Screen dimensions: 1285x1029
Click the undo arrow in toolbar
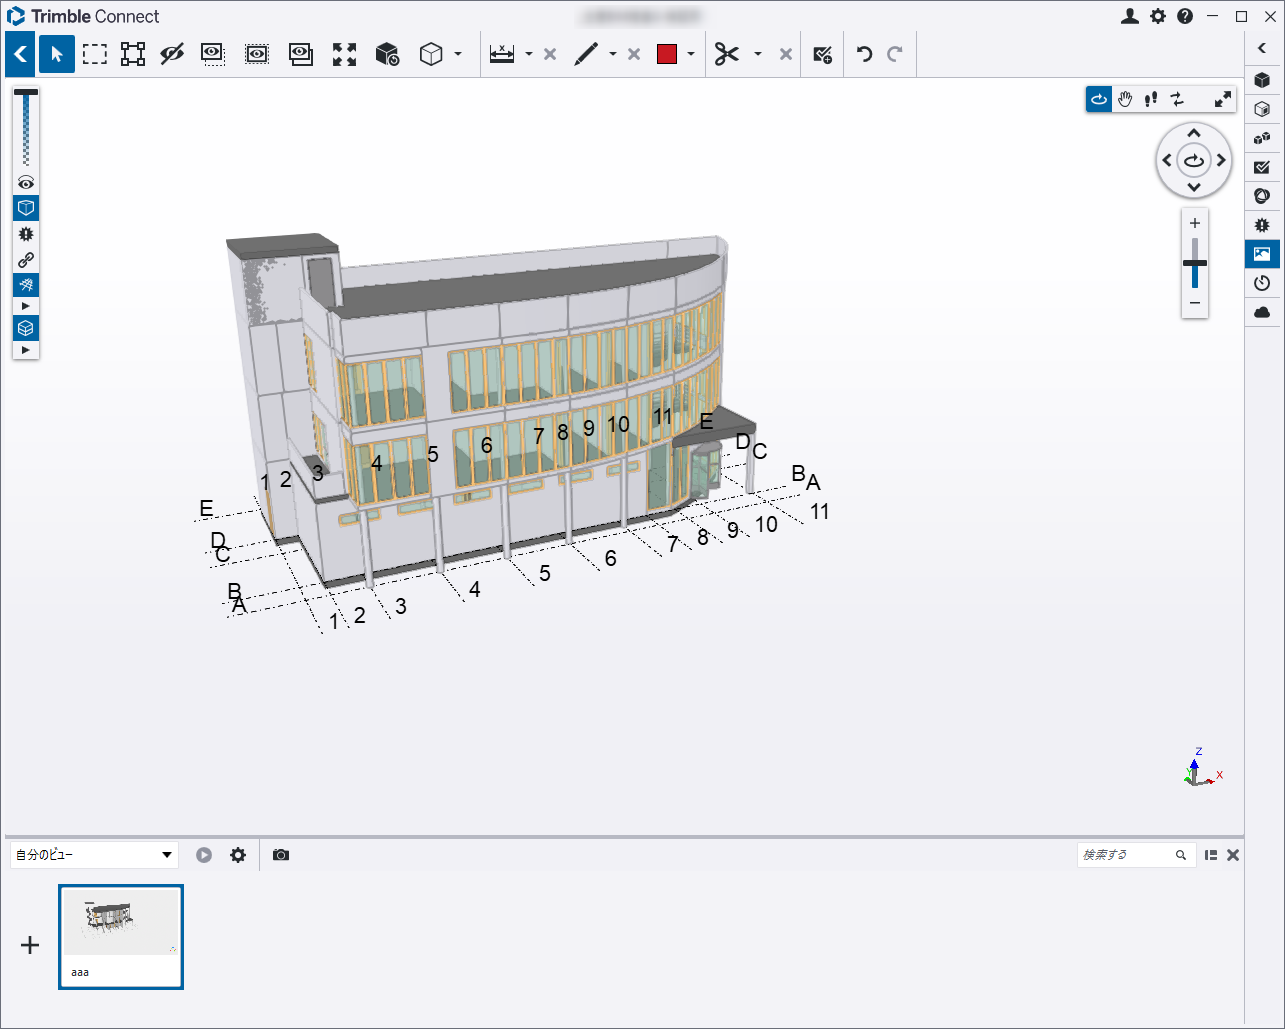pos(865,55)
